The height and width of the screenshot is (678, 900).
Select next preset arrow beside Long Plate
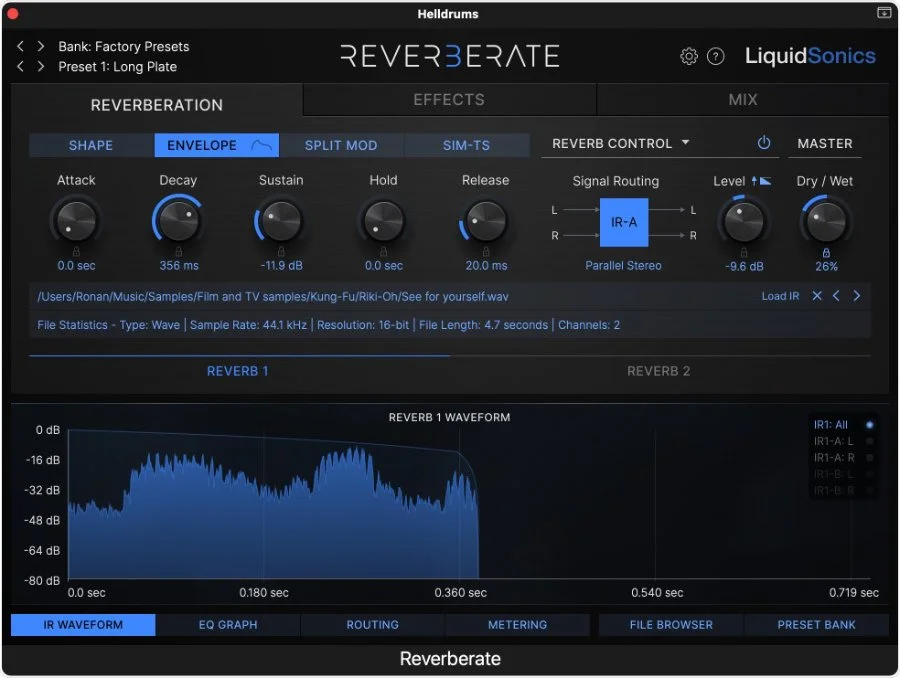[x=41, y=67]
